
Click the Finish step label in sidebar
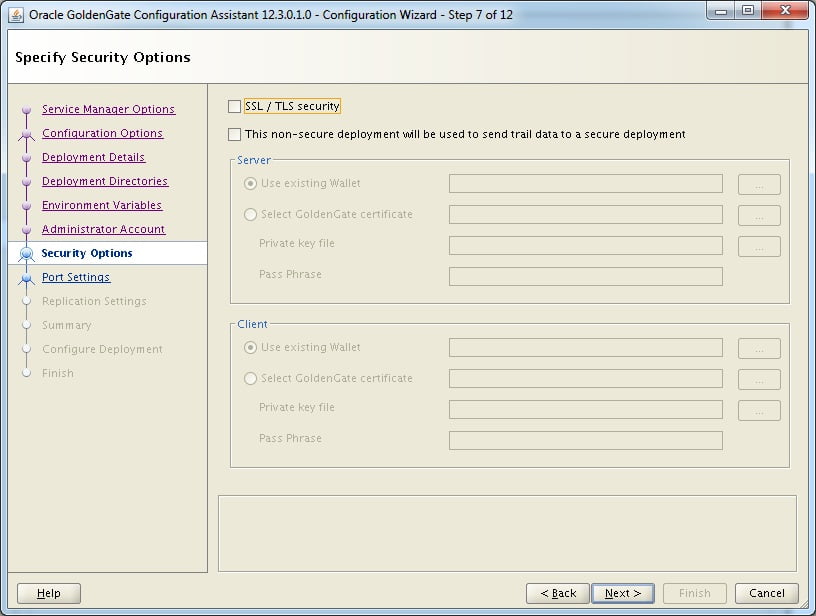click(58, 373)
